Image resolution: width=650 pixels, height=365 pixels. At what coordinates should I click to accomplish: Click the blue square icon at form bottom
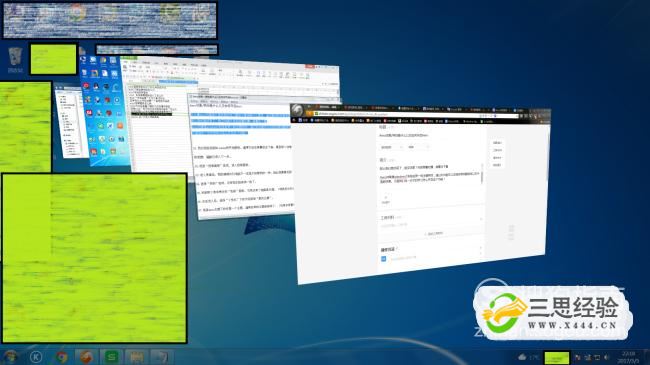coord(383,259)
